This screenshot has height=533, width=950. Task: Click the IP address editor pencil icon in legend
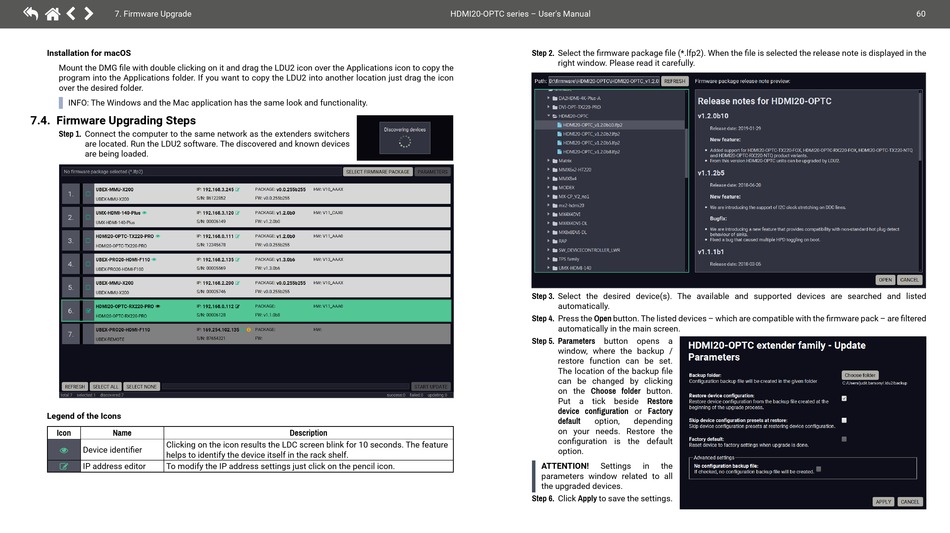click(64, 466)
